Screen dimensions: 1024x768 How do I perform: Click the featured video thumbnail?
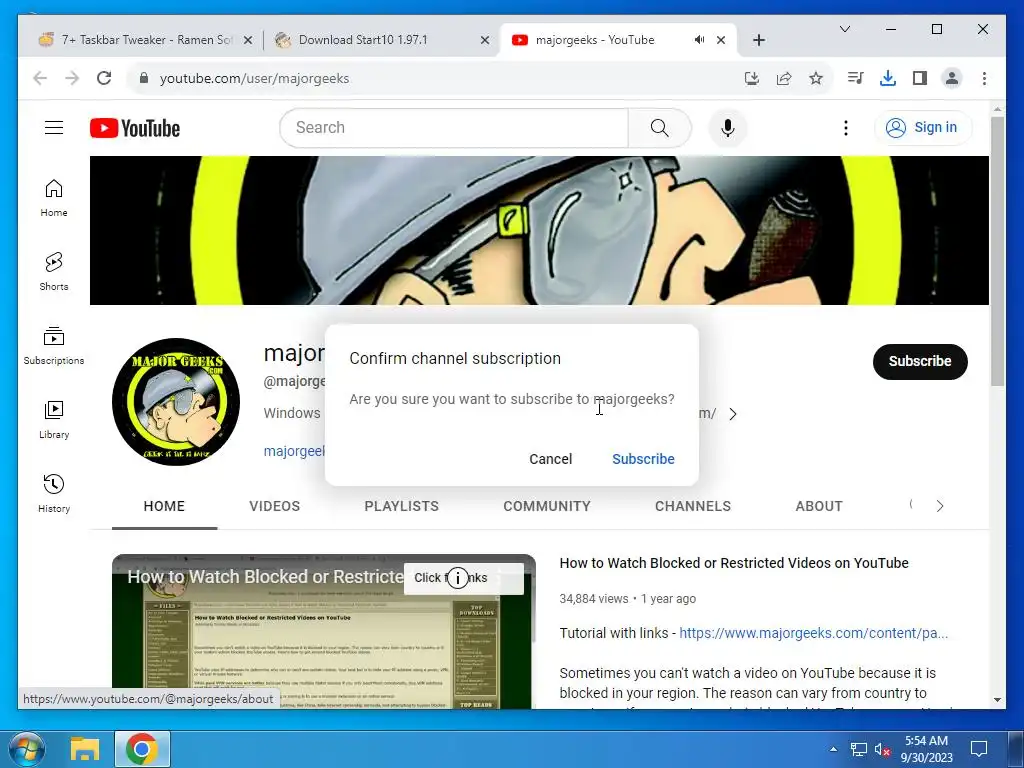323,632
